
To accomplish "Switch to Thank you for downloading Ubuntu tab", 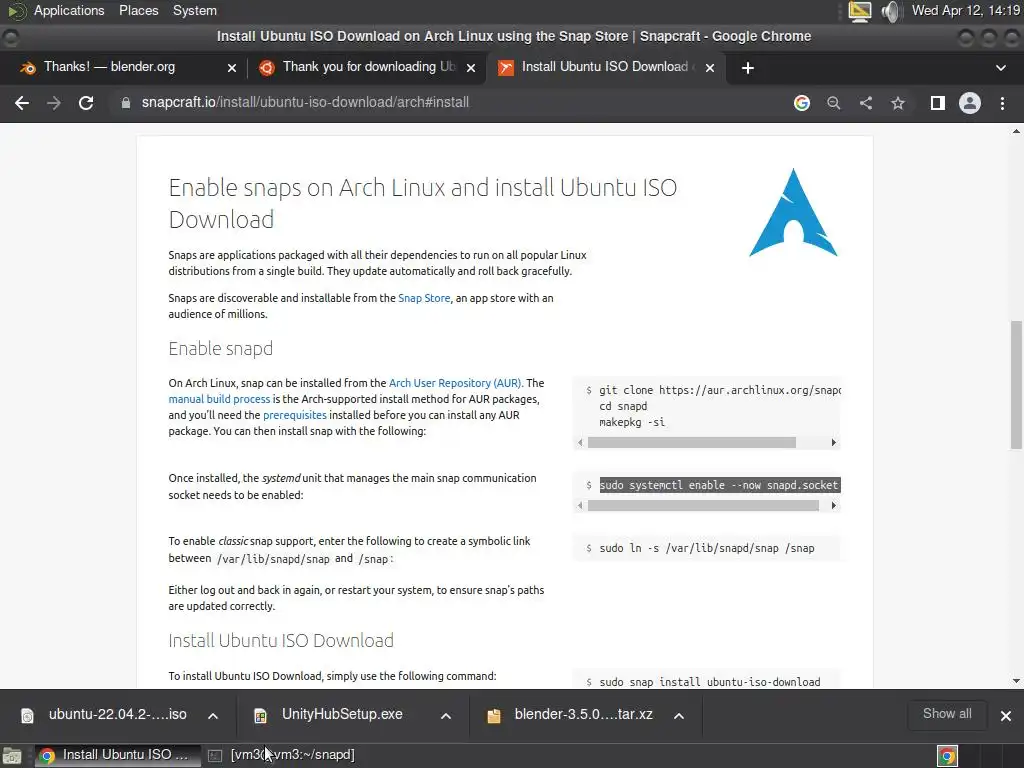I will 366,67.
